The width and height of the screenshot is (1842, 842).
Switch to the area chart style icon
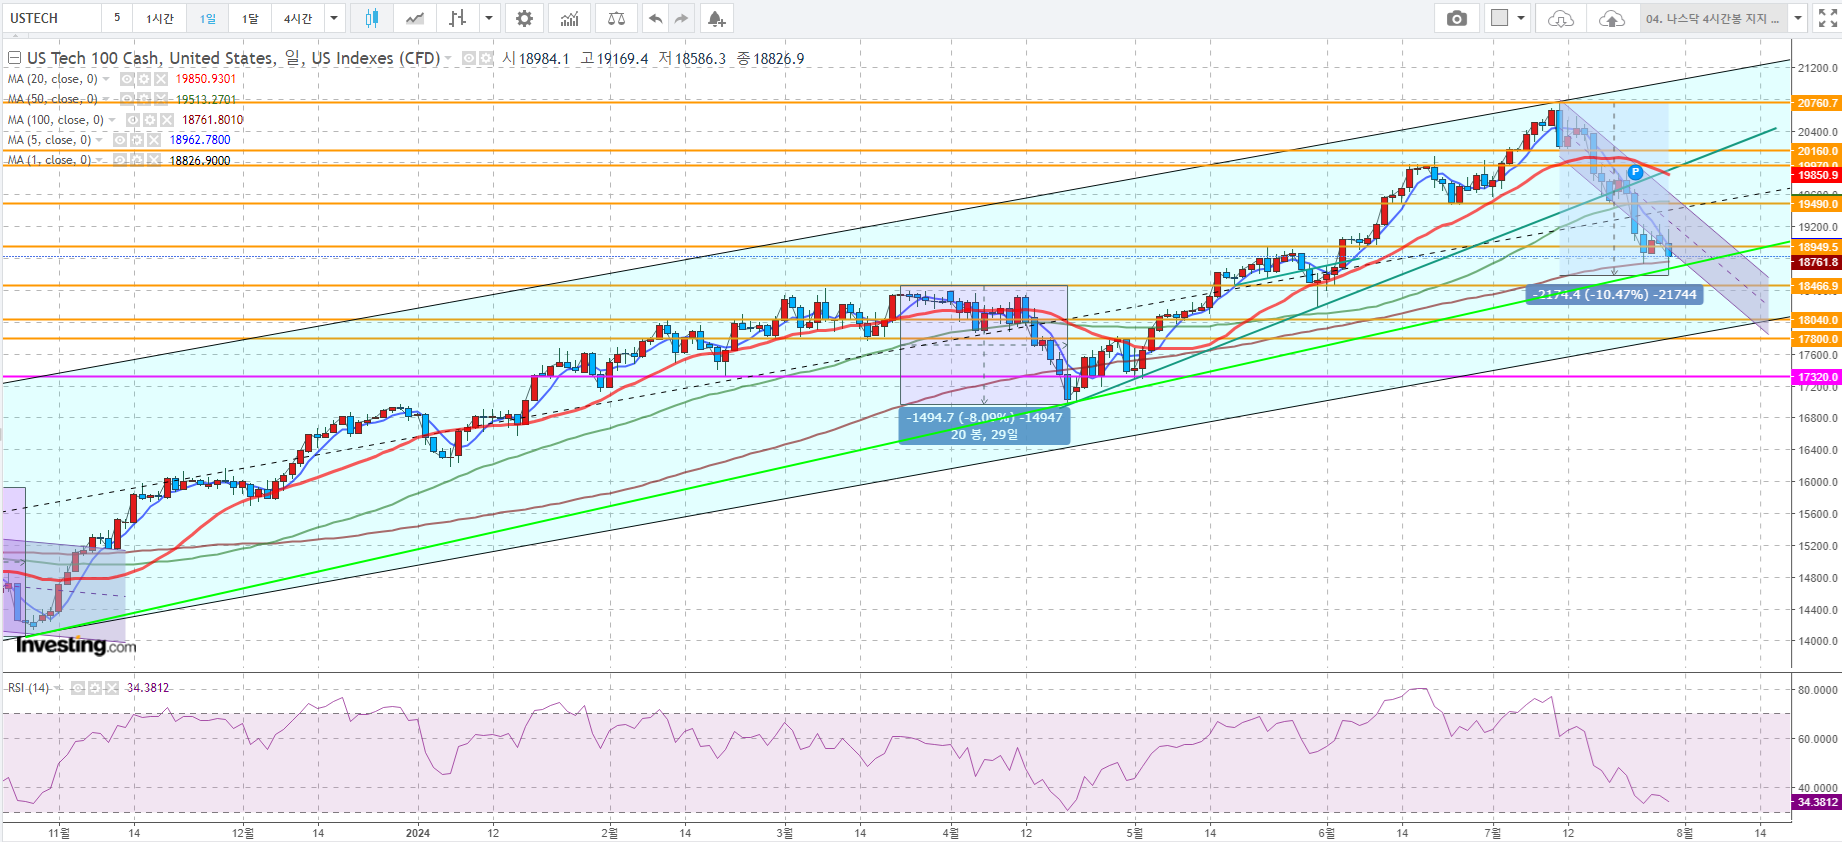pos(415,18)
